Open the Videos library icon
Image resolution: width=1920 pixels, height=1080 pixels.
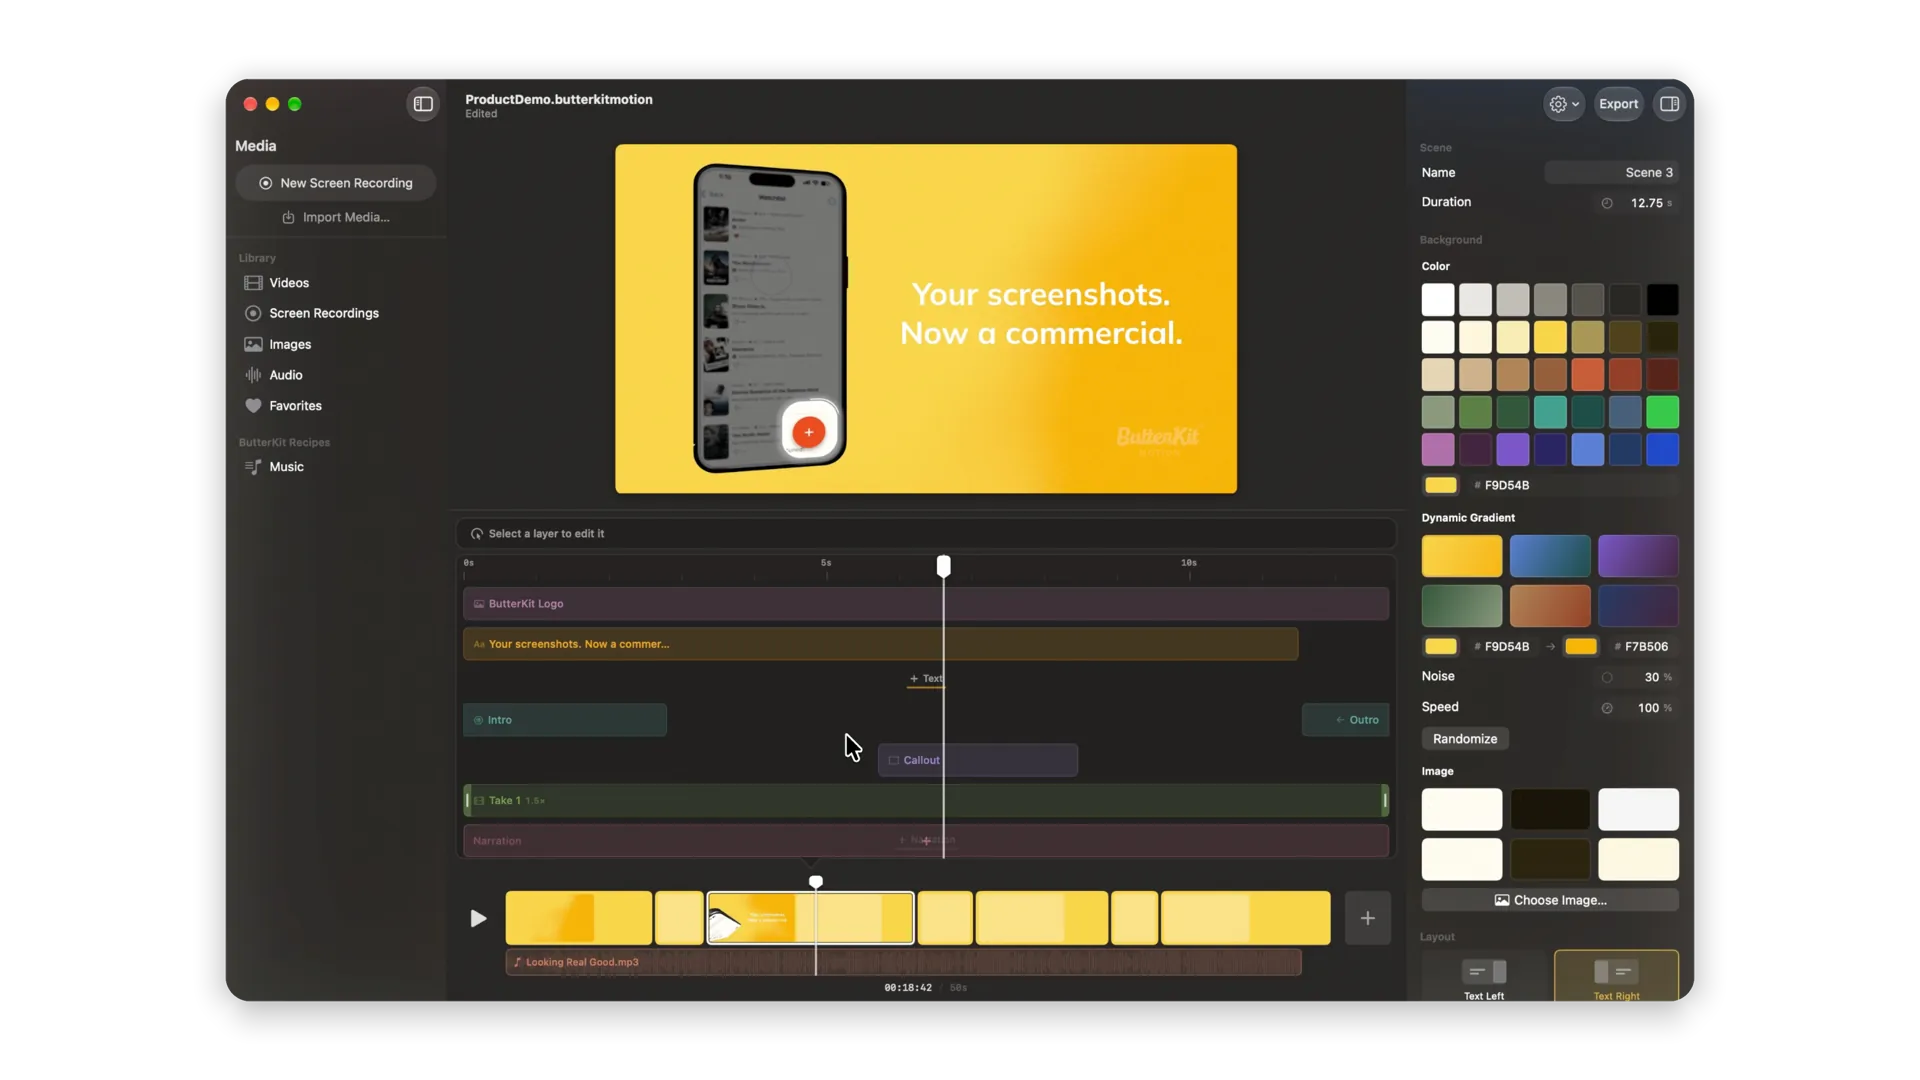(x=253, y=283)
